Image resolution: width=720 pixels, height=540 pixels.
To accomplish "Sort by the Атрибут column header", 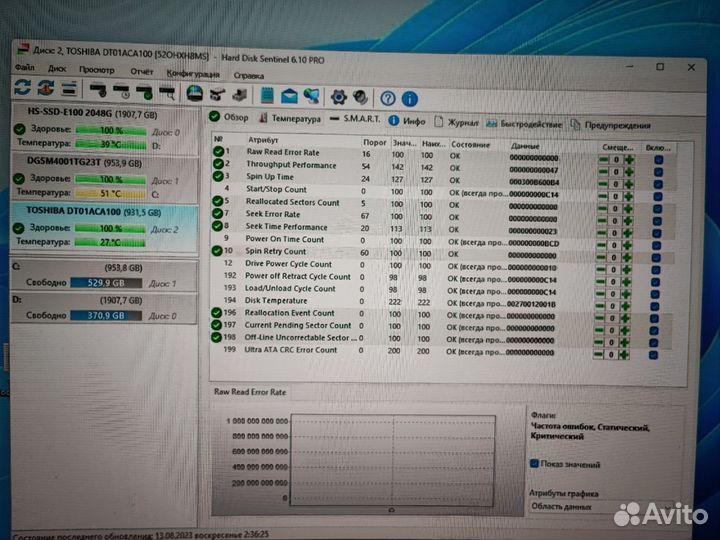I will (x=263, y=140).
